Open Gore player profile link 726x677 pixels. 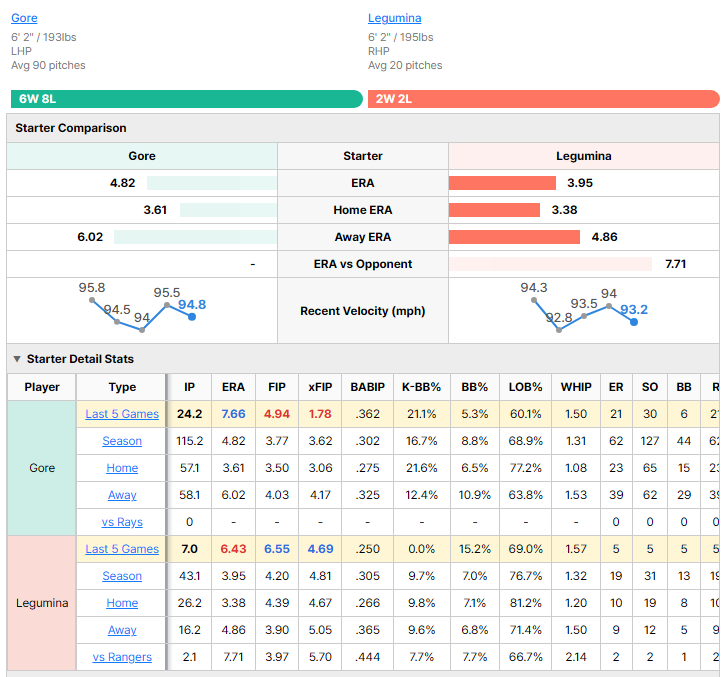coord(24,18)
